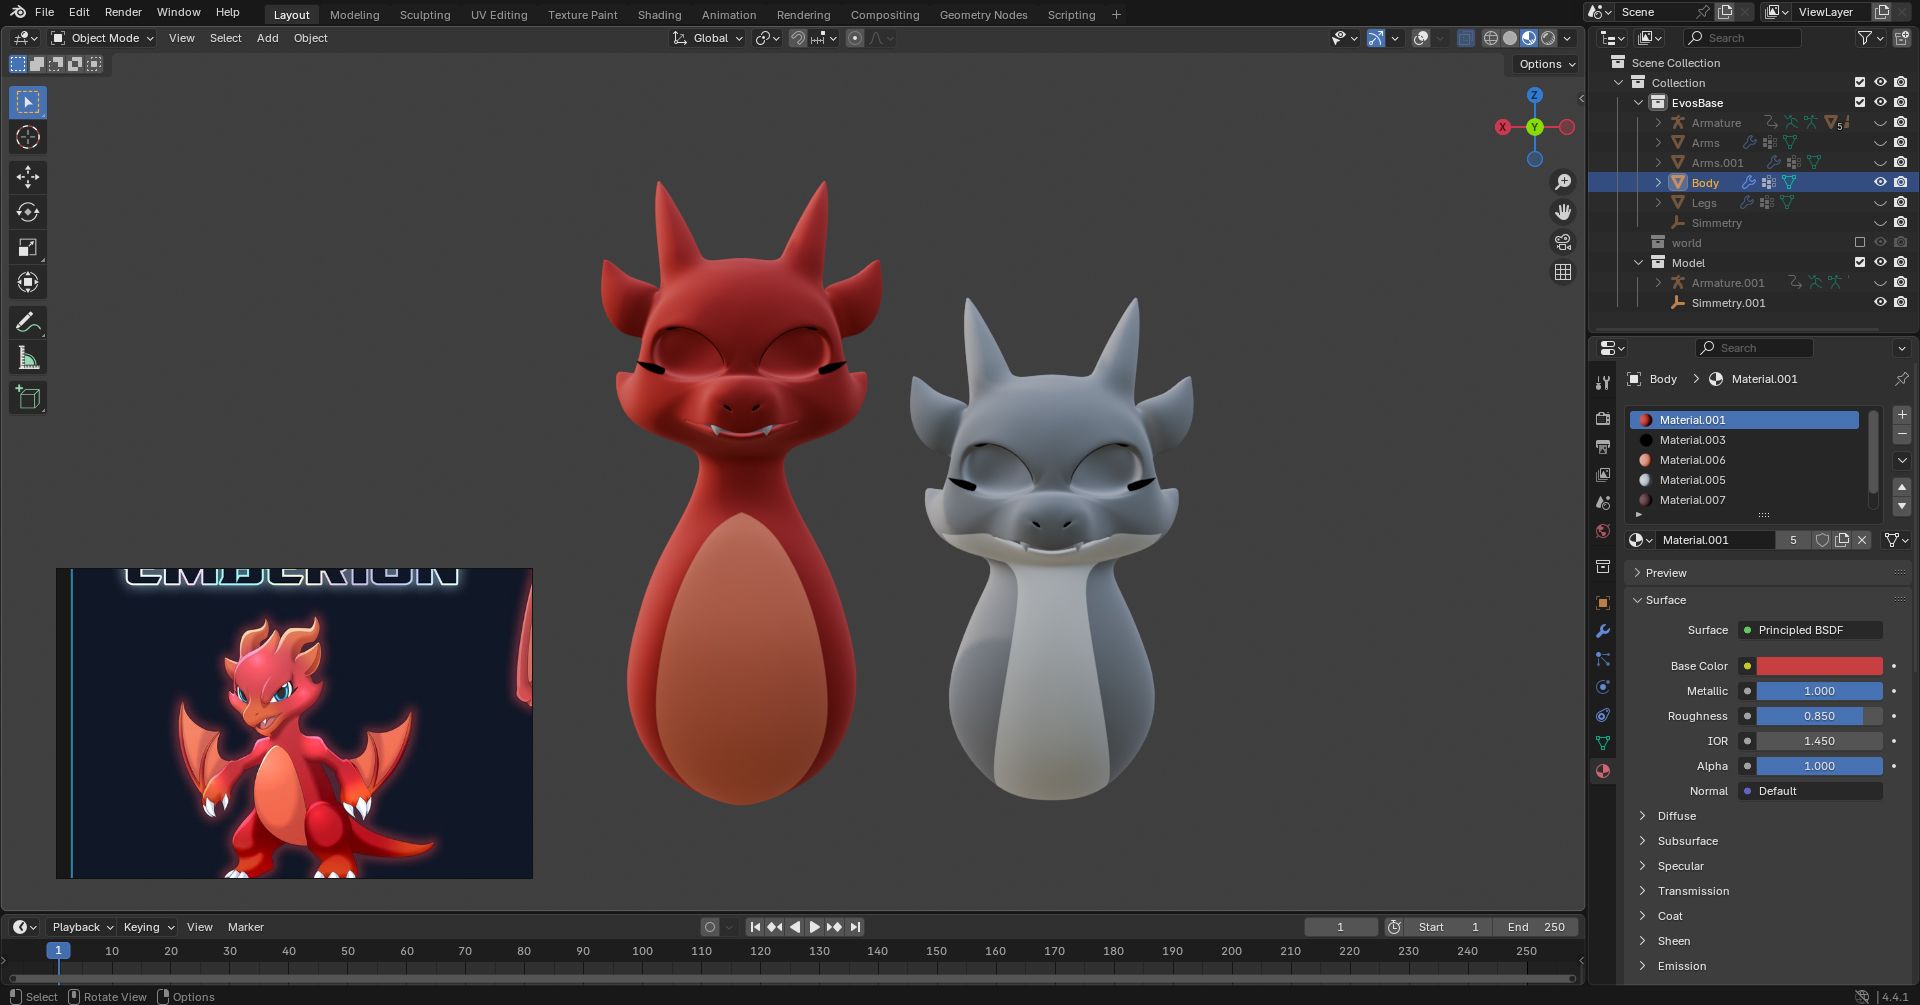Viewport: 1920px width, 1005px height.
Task: Select the Move tool
Action: click(x=28, y=177)
